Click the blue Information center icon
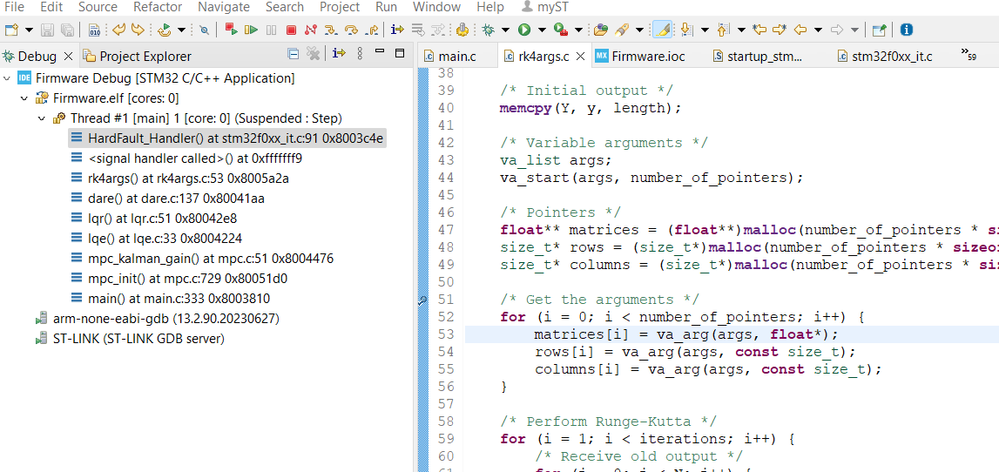This screenshot has height=472, width=999. point(906,29)
